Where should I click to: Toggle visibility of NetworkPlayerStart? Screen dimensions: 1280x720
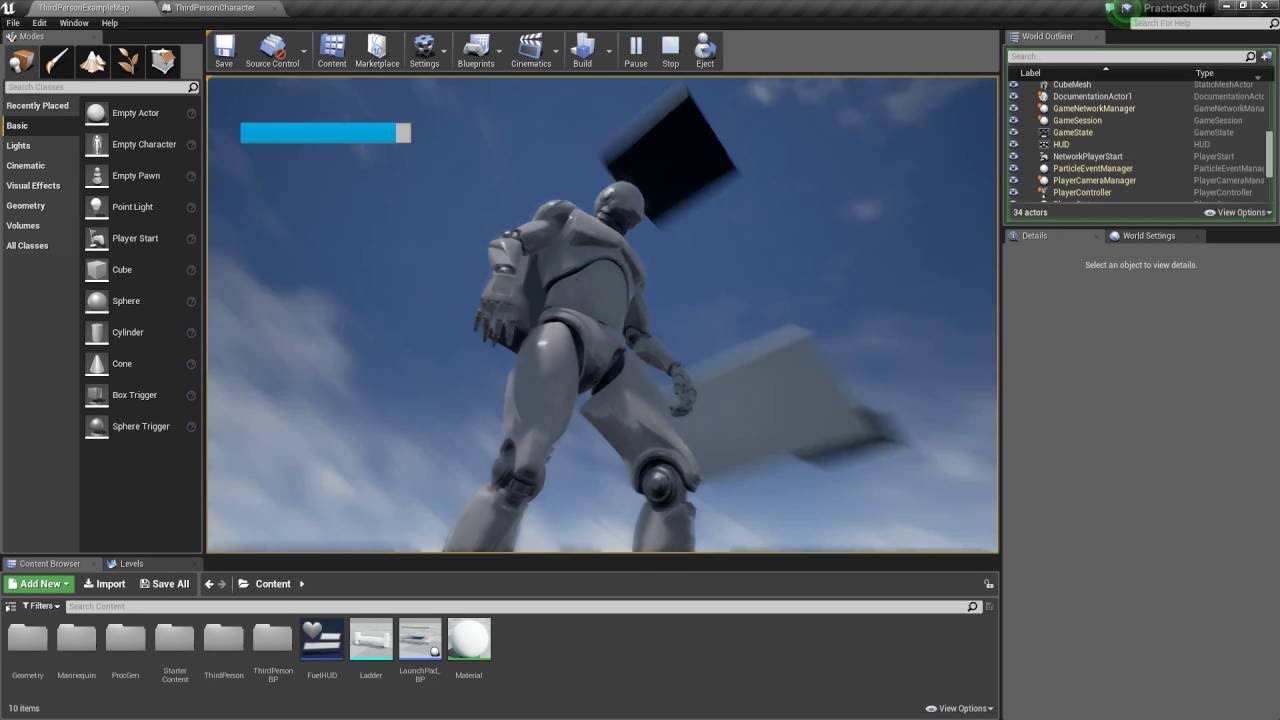pos(1013,157)
